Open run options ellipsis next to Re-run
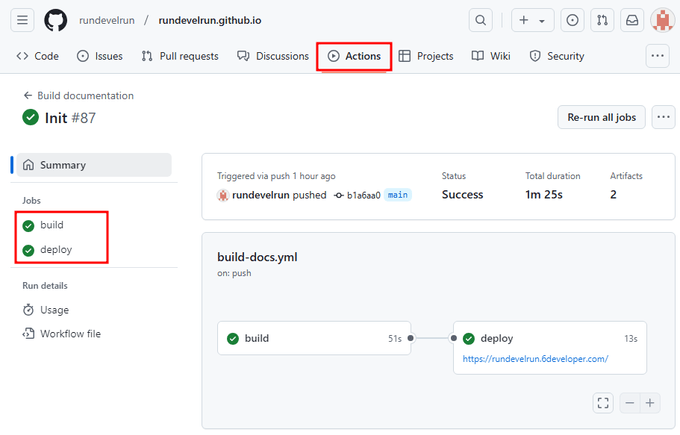Viewport: 680px width, 435px height. [x=663, y=117]
